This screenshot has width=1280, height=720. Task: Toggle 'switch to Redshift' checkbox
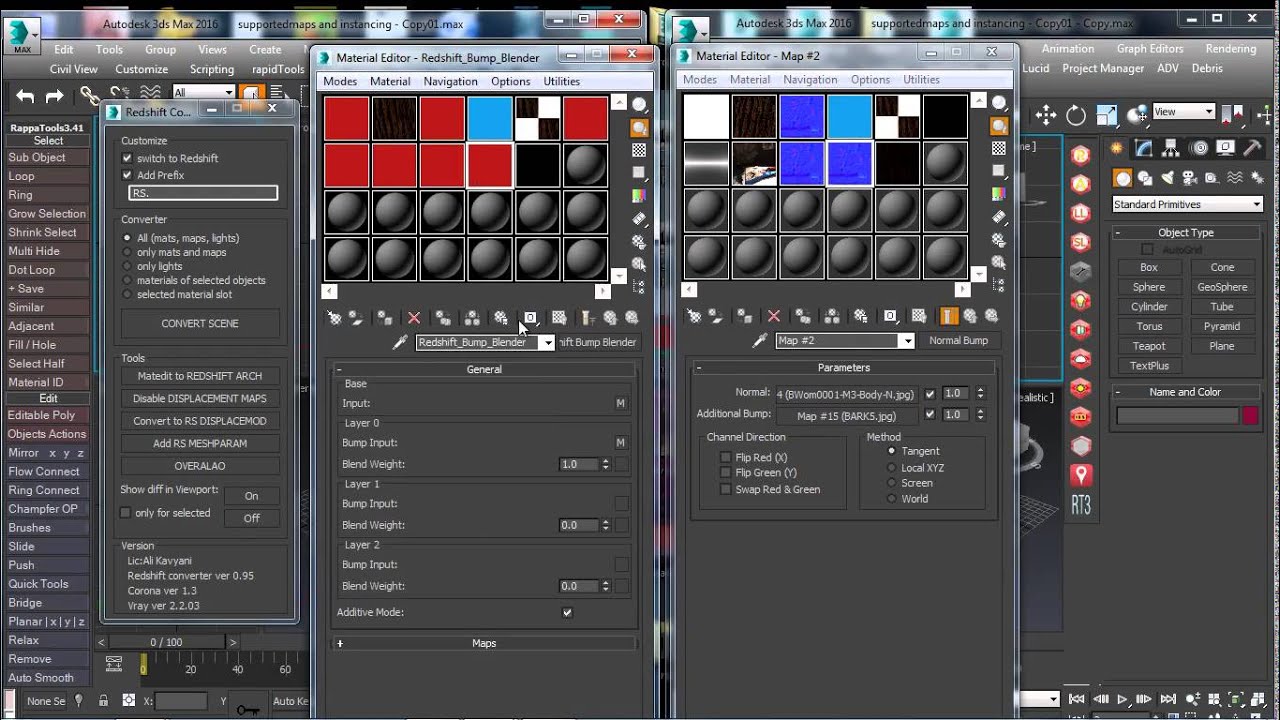pyautogui.click(x=127, y=158)
